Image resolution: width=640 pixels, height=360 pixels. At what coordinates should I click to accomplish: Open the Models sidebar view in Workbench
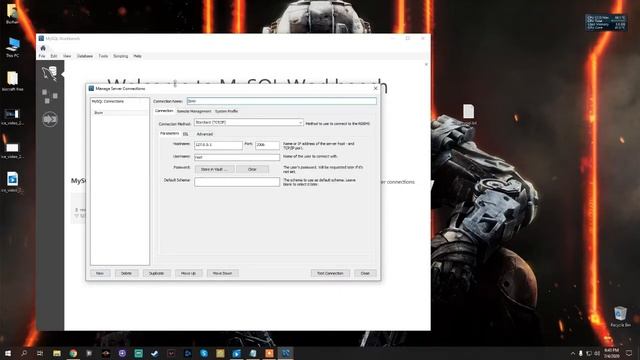pos(50,96)
